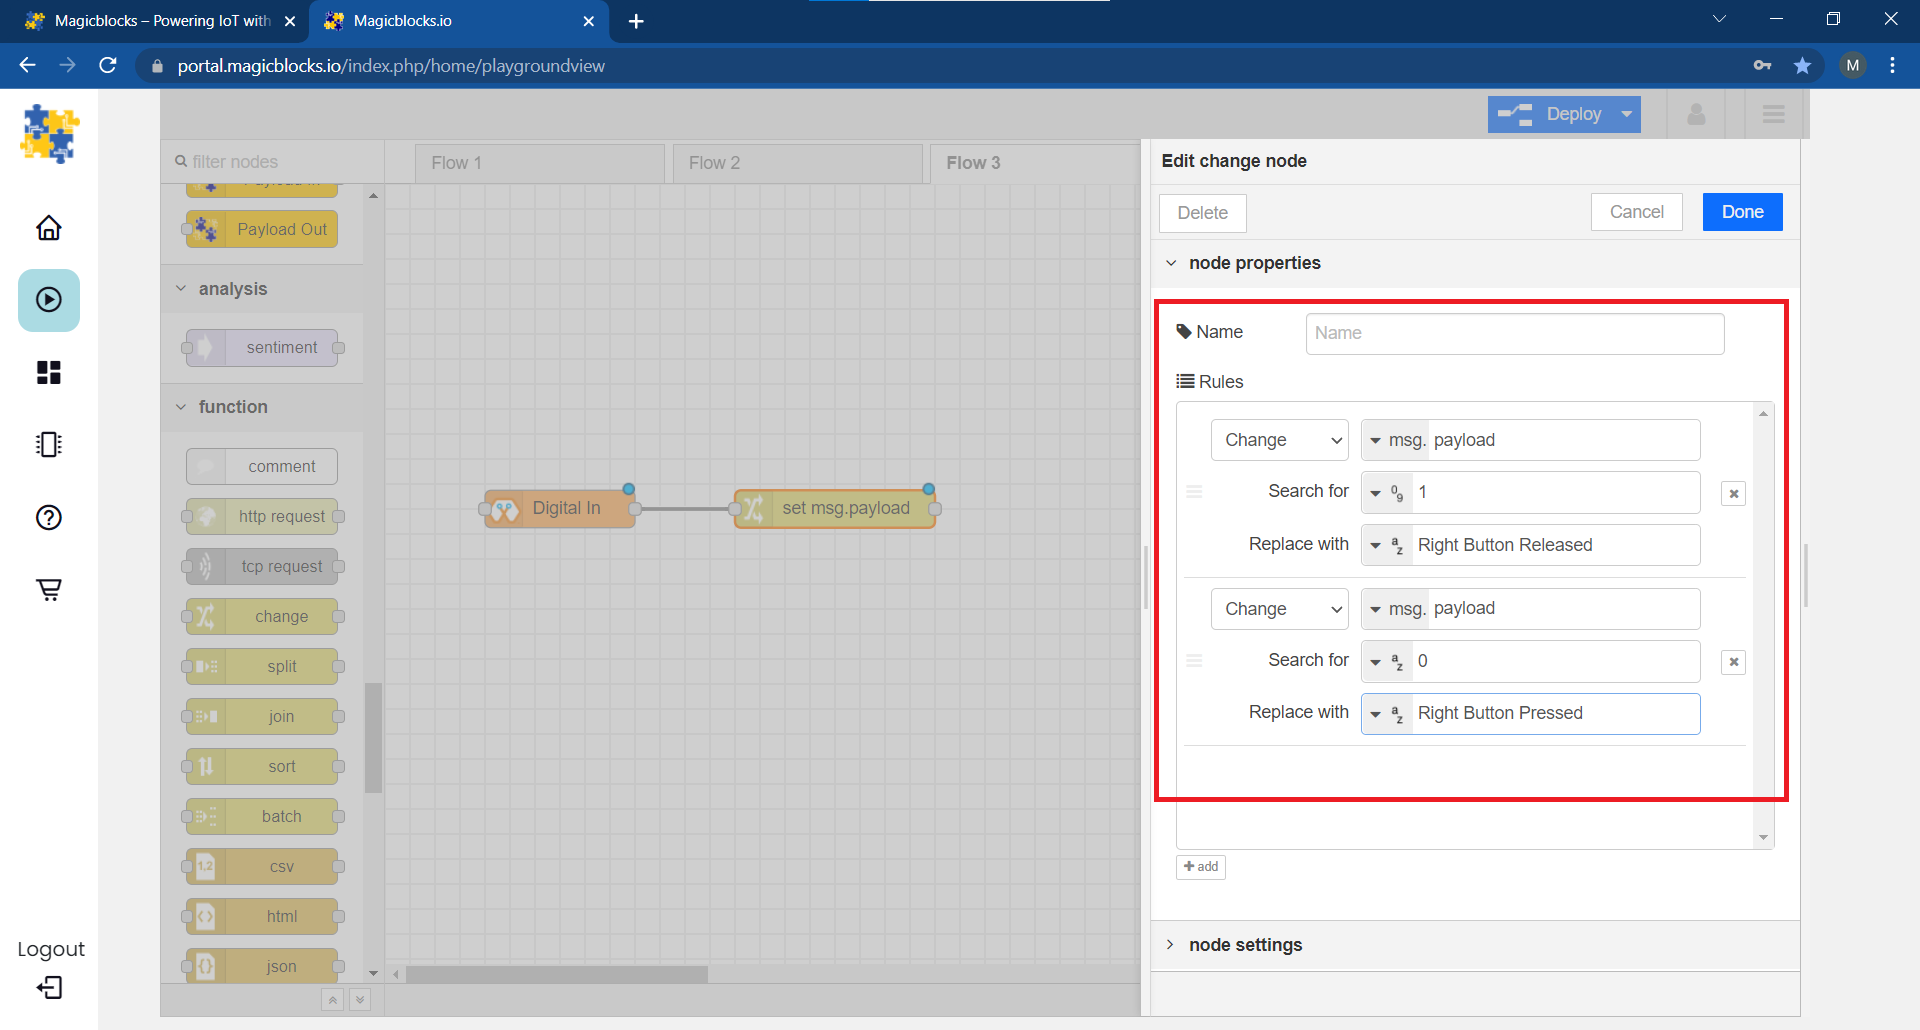Open the Dashboard grid icon in sidebar
Image resolution: width=1920 pixels, height=1030 pixels.
pyautogui.click(x=48, y=372)
